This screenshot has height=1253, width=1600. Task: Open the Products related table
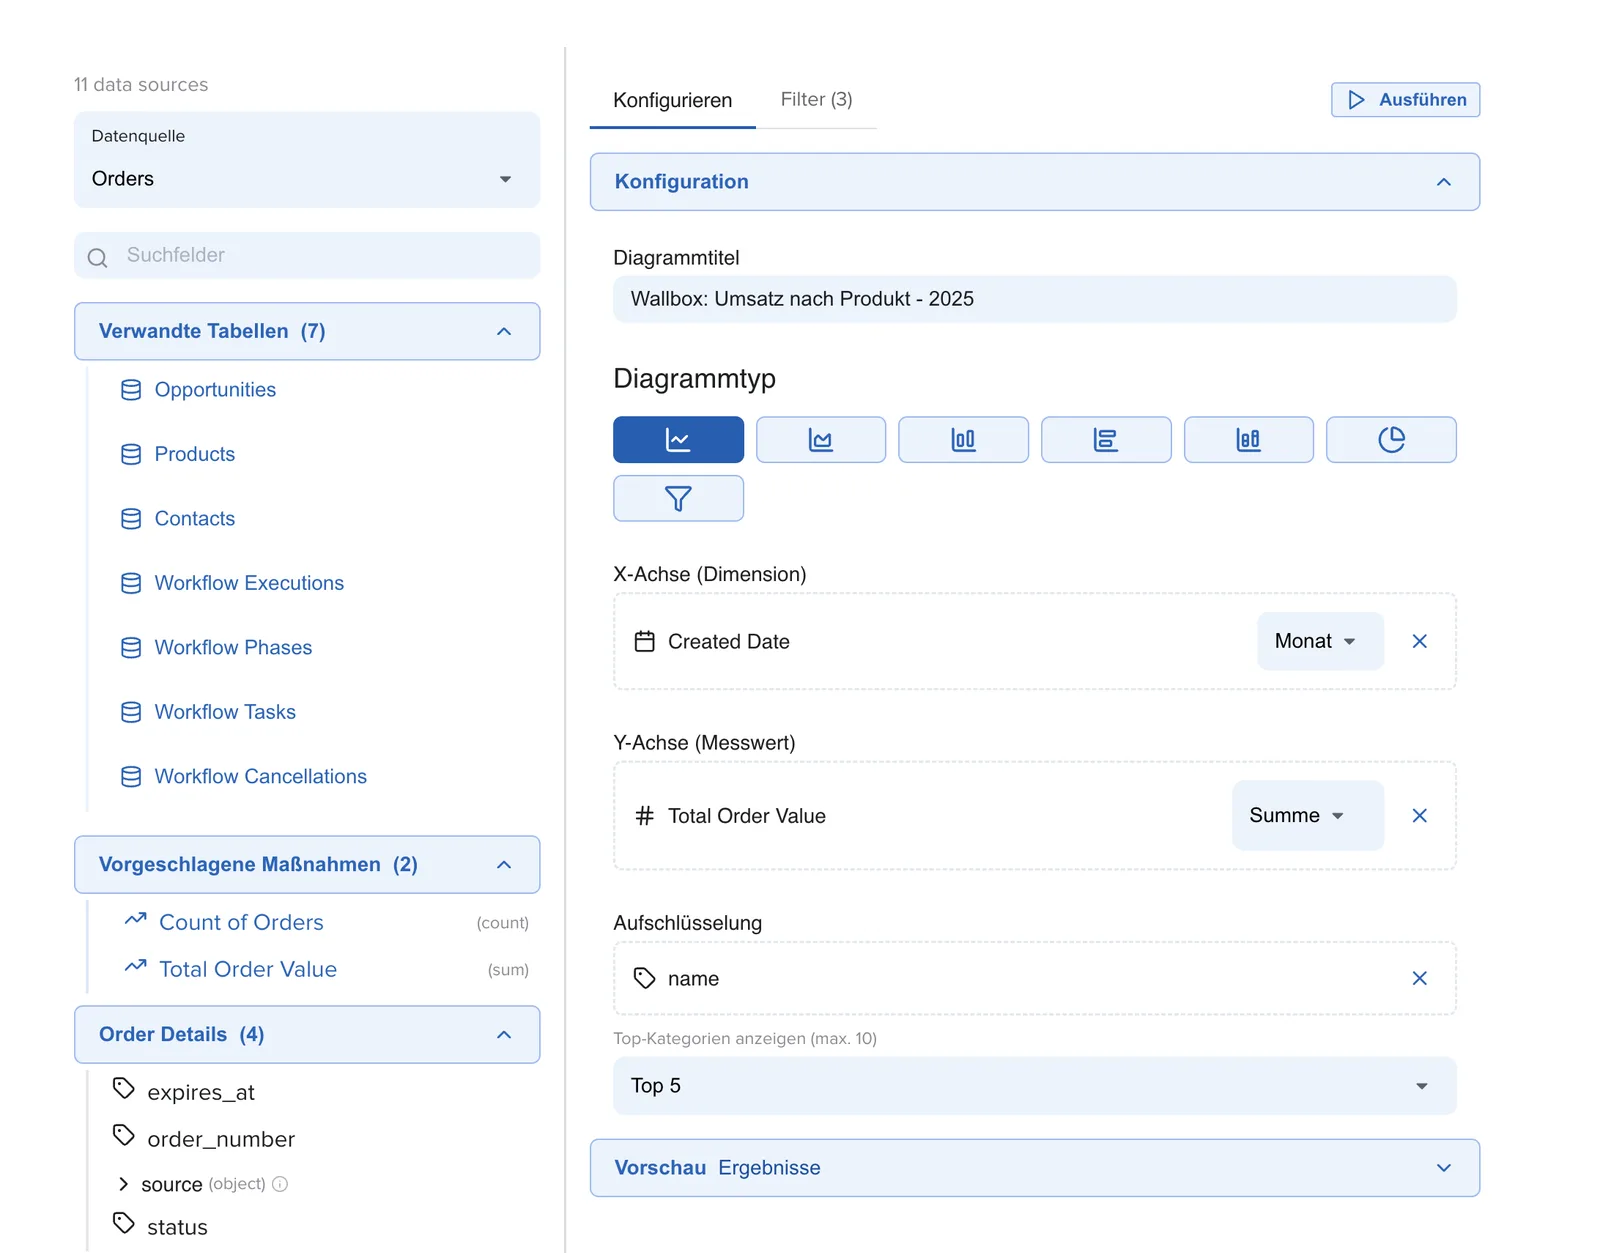click(x=195, y=454)
